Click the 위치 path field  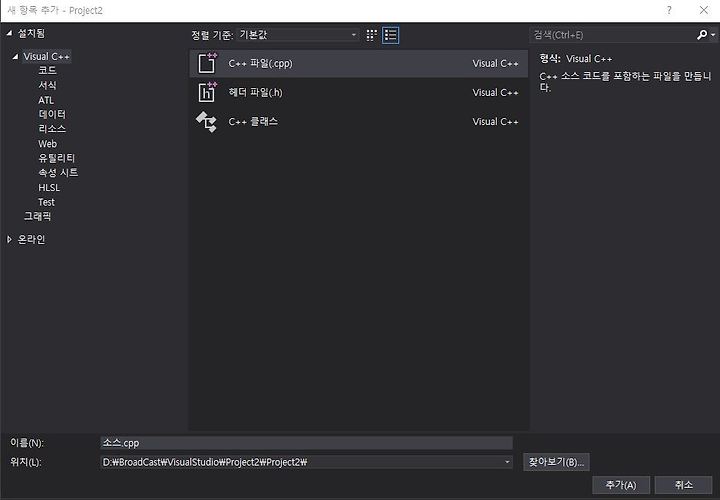click(306, 462)
